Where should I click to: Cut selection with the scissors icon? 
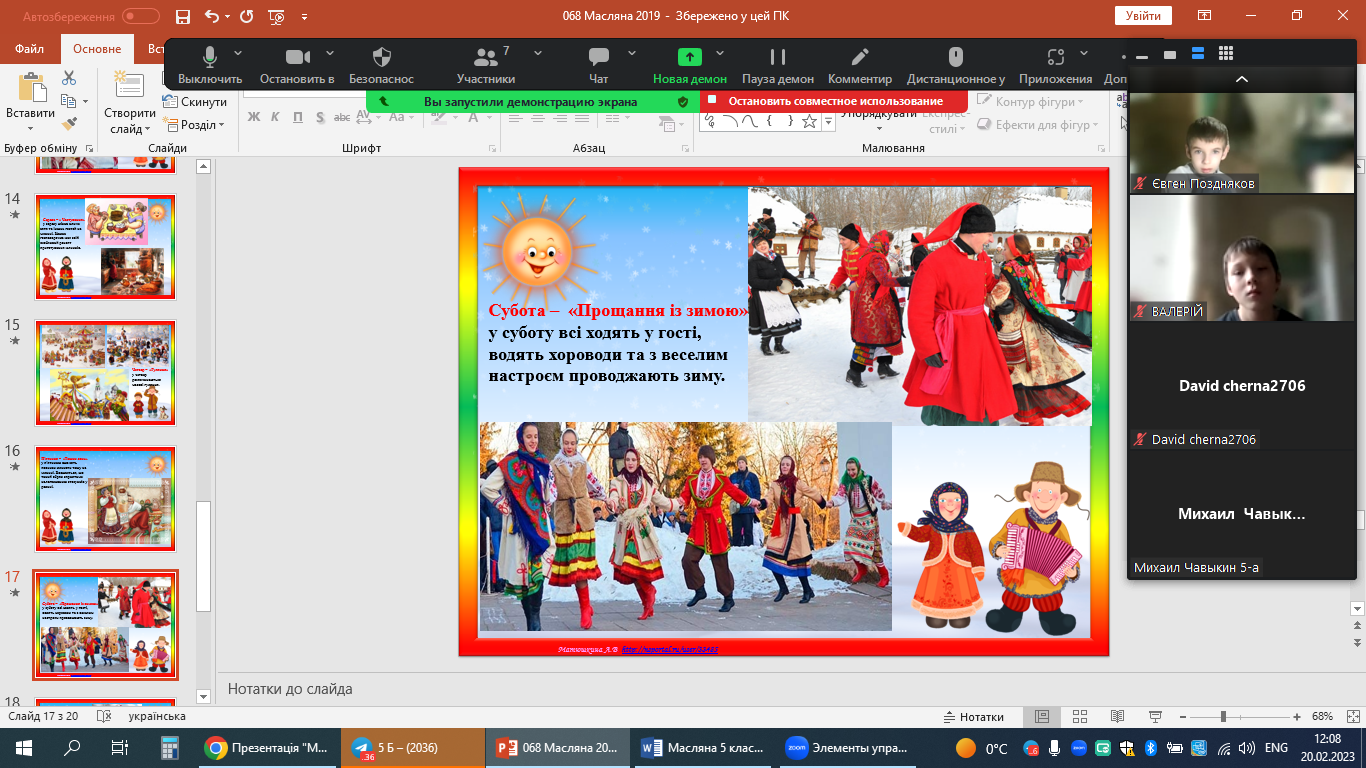click(x=69, y=78)
